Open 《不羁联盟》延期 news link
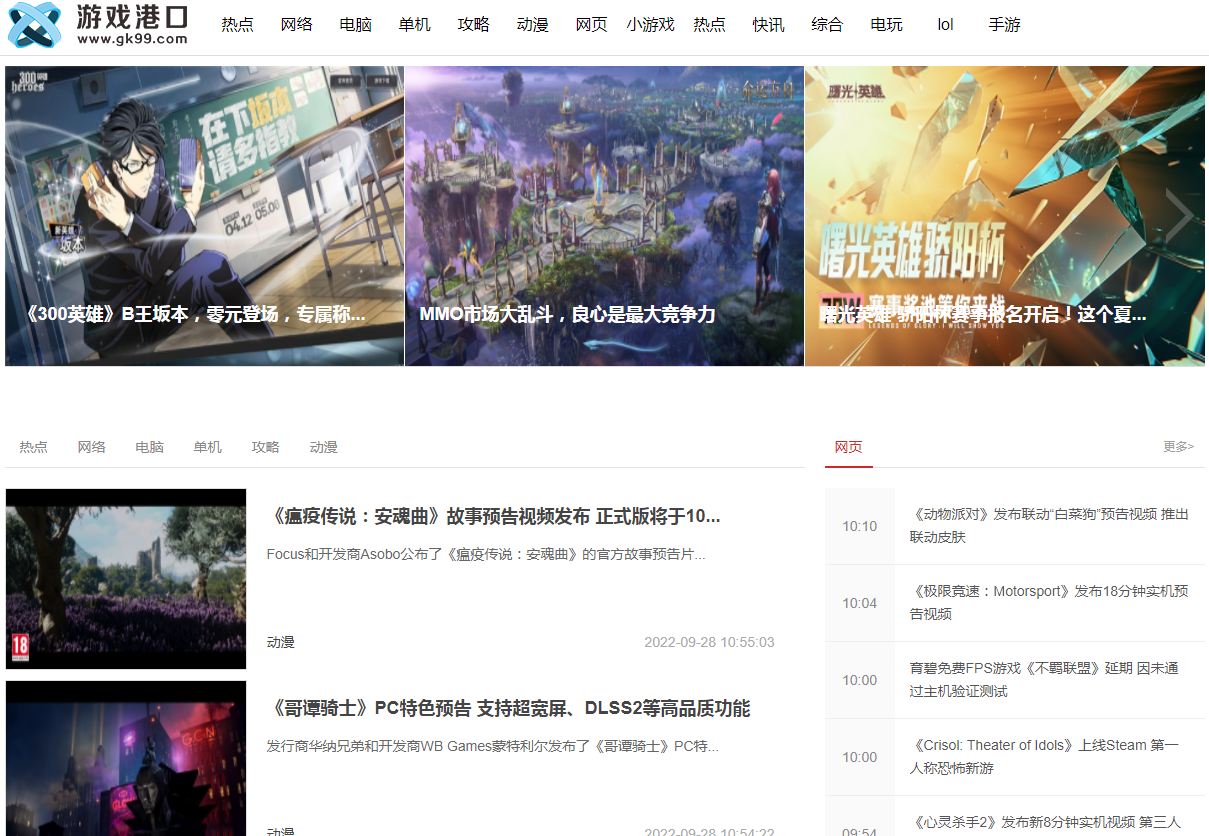This screenshot has width=1209, height=836. pyautogui.click(x=1044, y=679)
